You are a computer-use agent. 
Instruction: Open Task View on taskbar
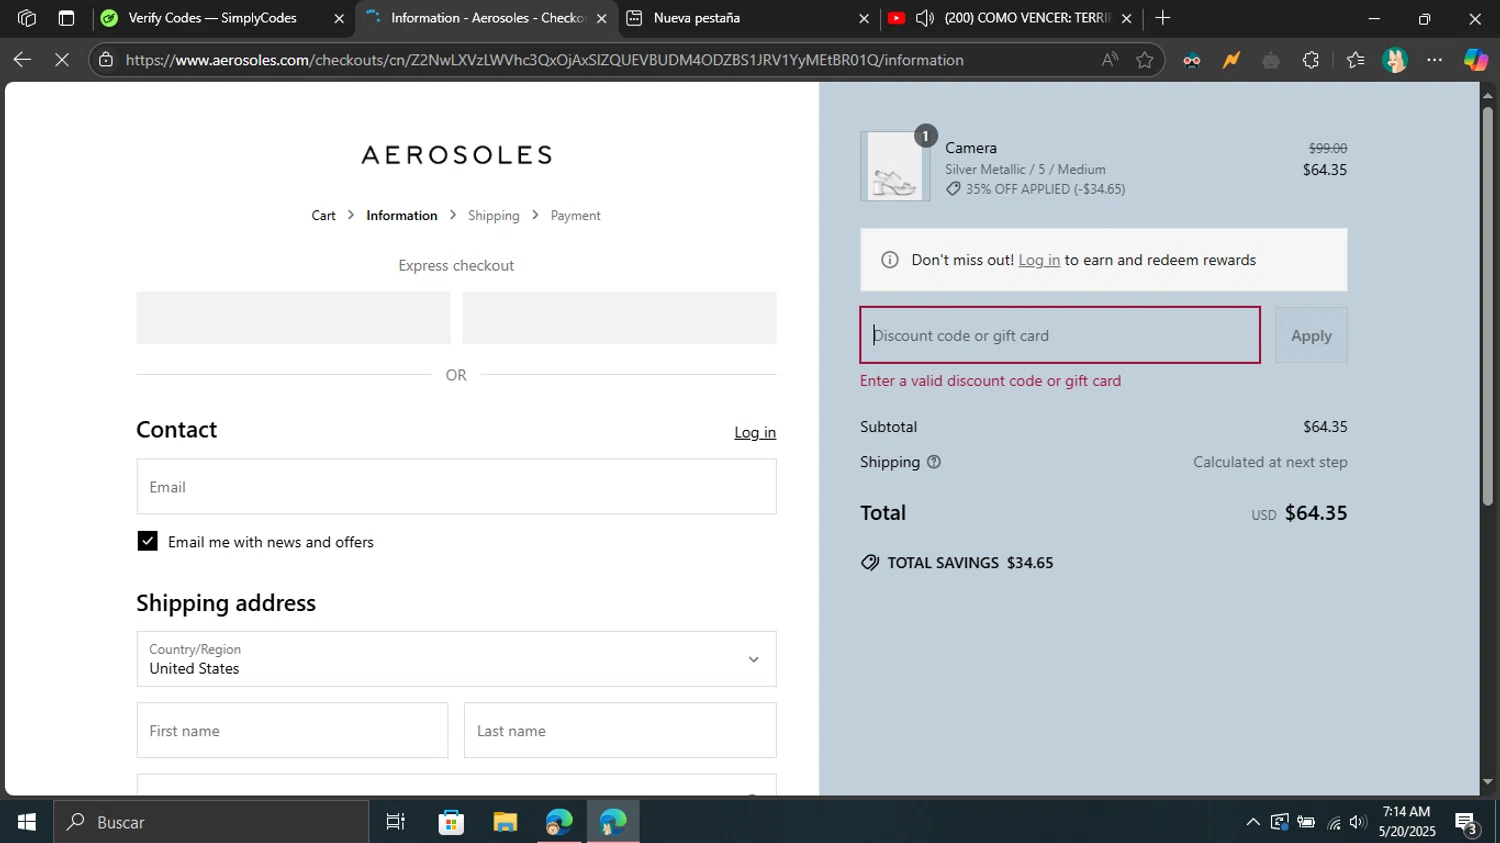coord(396,822)
